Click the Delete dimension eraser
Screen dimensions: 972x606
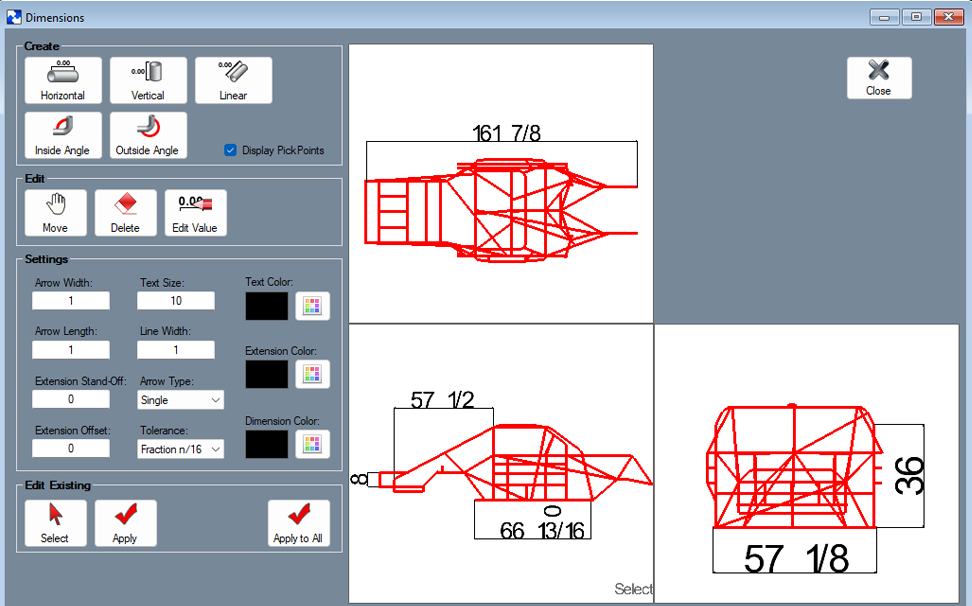coord(125,213)
